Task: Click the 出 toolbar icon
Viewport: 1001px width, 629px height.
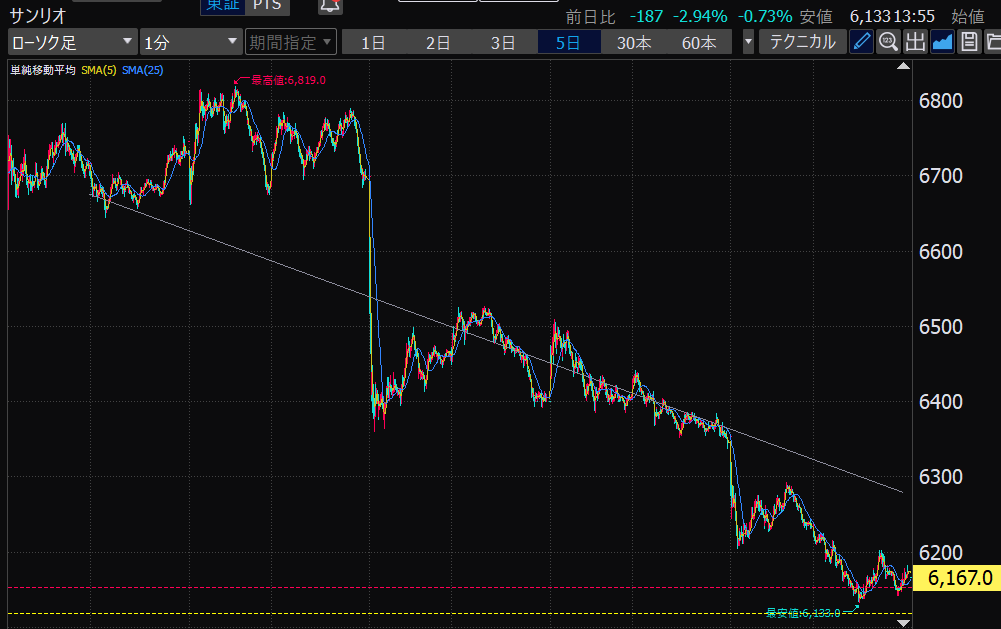Action: 915,42
